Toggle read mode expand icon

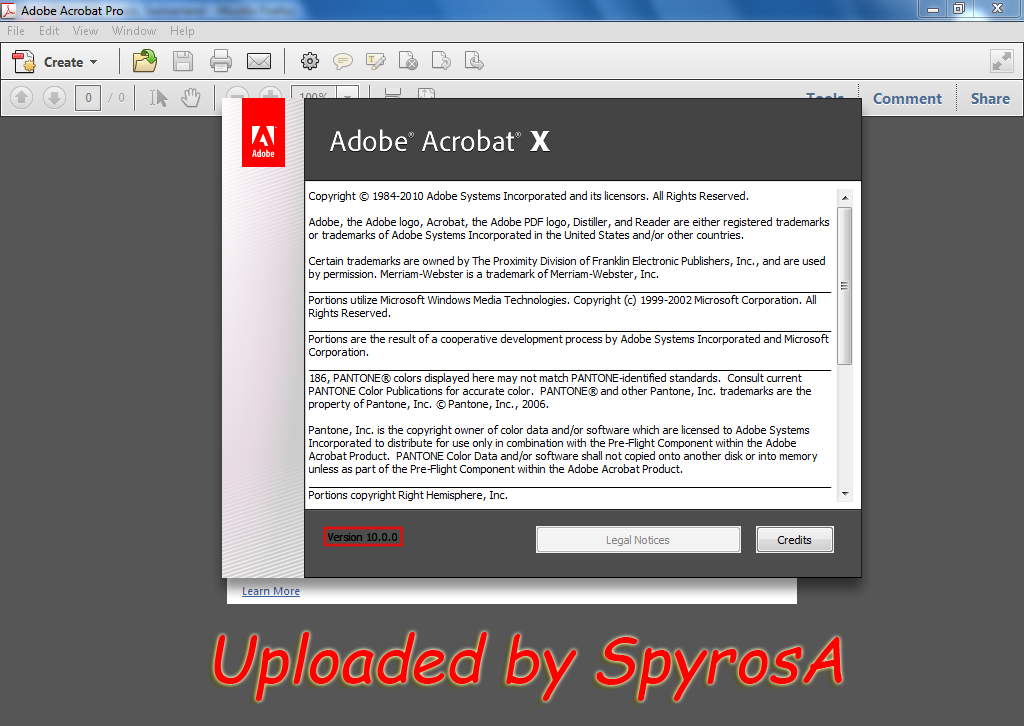coord(1001,62)
